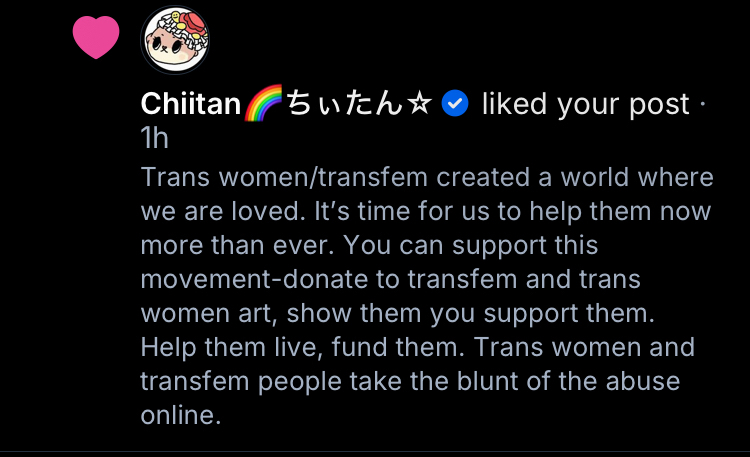This screenshot has height=457, width=750.
Task: Click the star symbol after the name
Action: [419, 103]
